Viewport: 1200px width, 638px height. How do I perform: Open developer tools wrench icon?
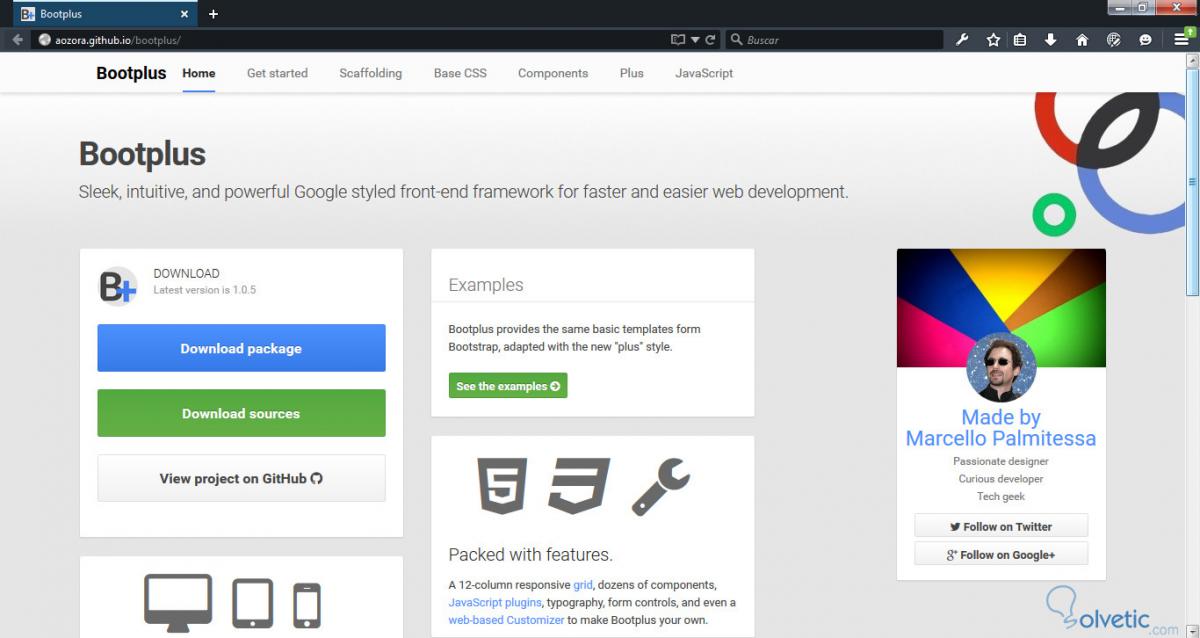point(962,40)
